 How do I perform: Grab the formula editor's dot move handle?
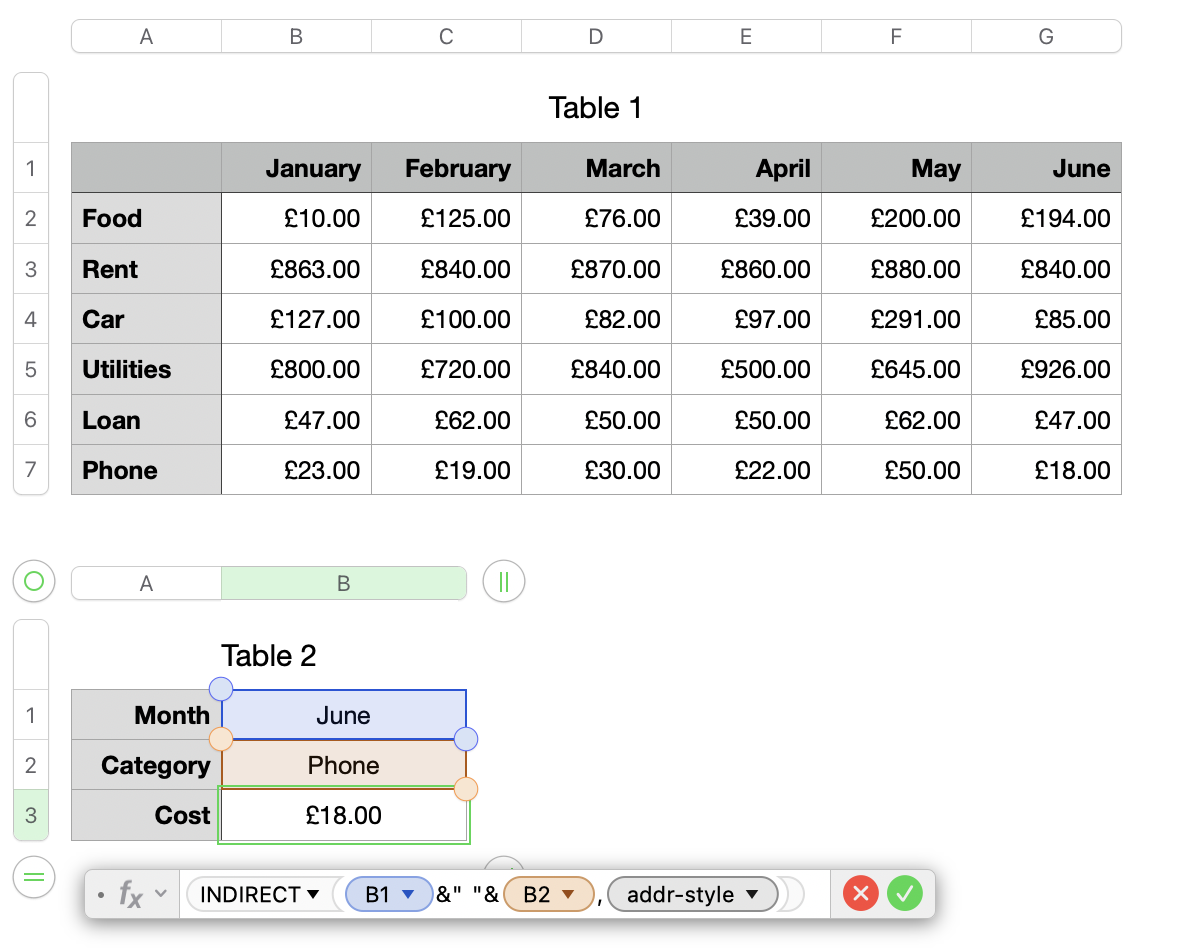pos(101,894)
